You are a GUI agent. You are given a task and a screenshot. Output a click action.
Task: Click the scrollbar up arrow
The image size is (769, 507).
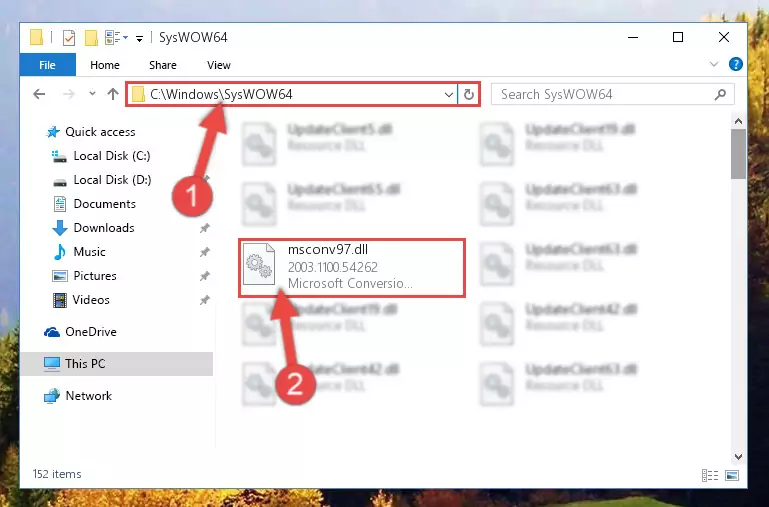(x=738, y=121)
